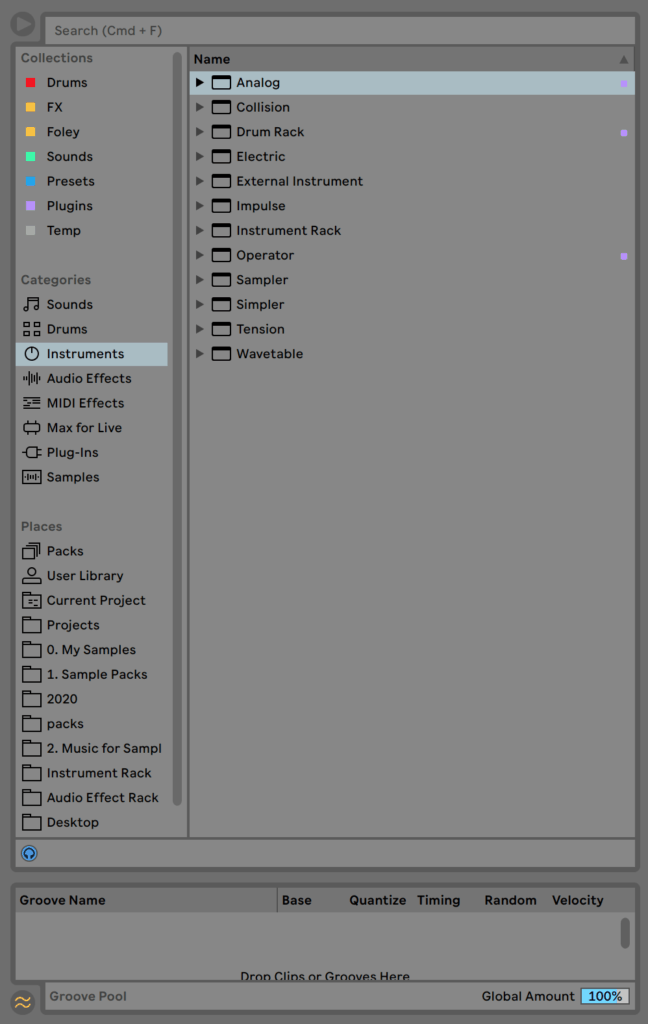
Task: Click the User Library person icon
Action: tap(31, 575)
